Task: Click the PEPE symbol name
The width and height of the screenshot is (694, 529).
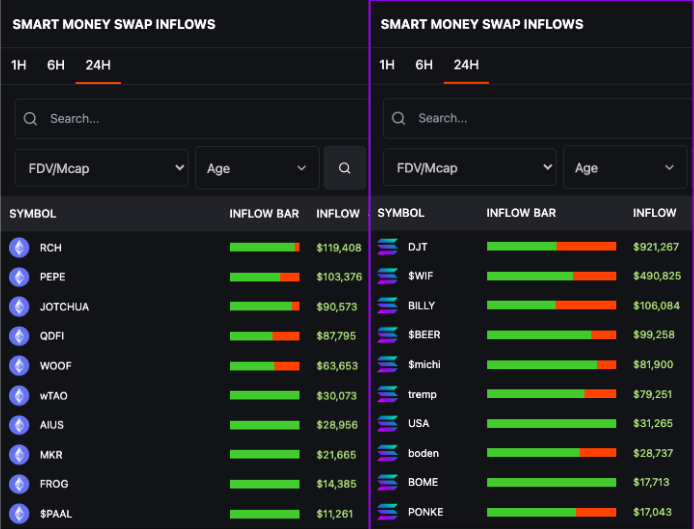Action: (x=53, y=277)
